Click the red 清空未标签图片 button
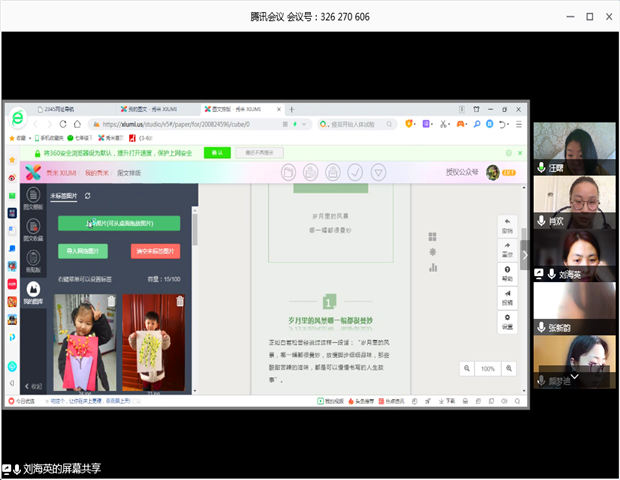Viewport: 620px width, 480px height. [153, 251]
